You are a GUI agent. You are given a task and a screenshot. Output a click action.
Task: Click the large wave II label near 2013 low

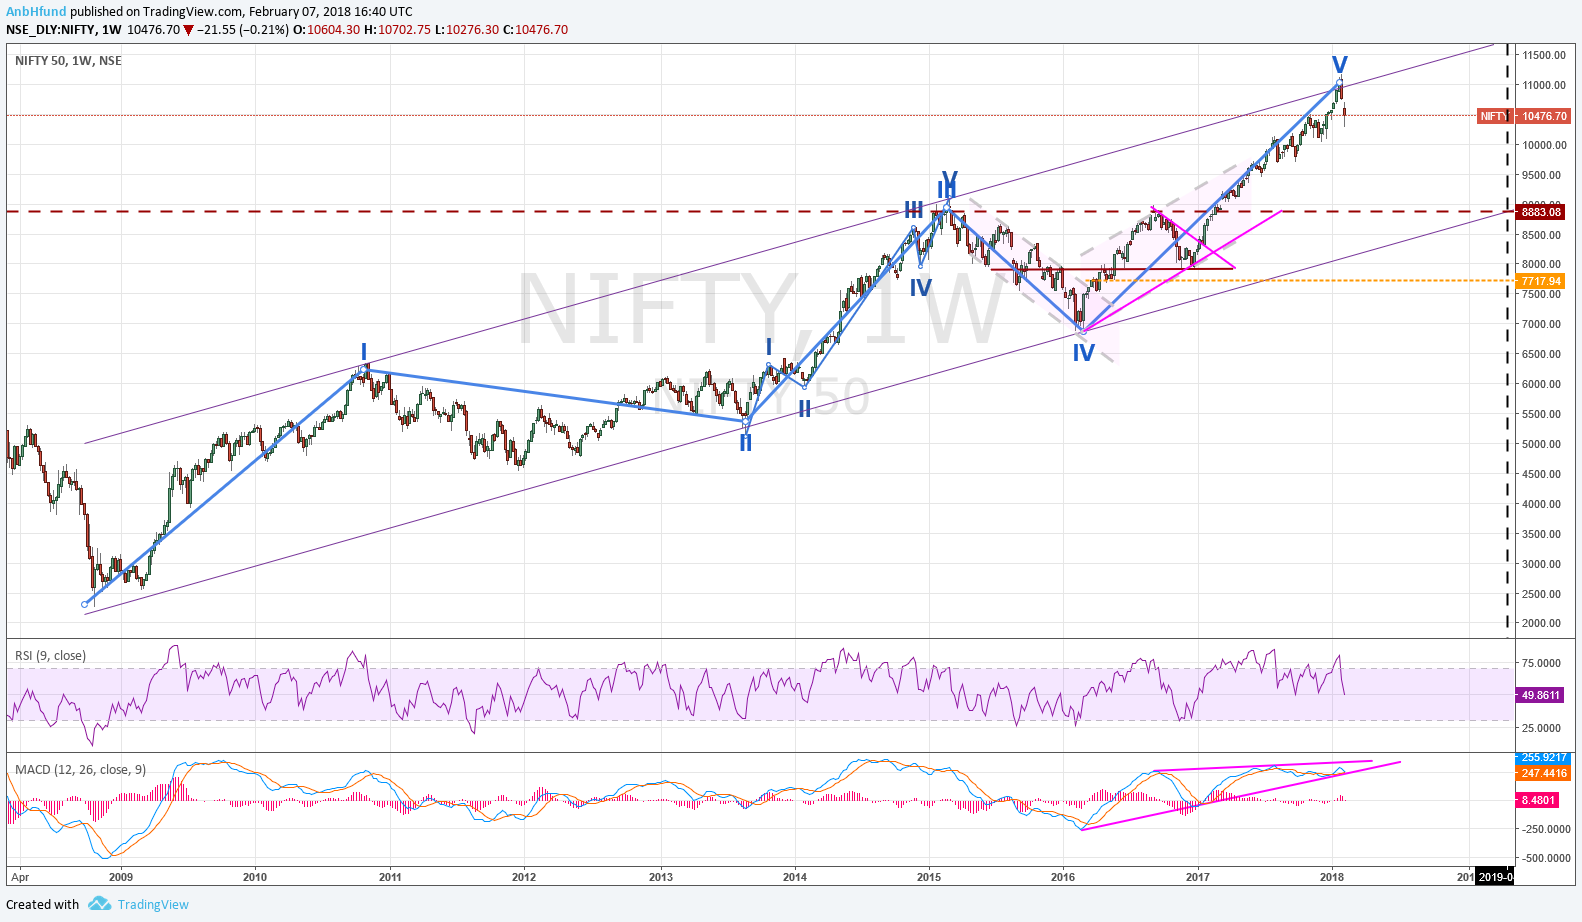tap(745, 442)
